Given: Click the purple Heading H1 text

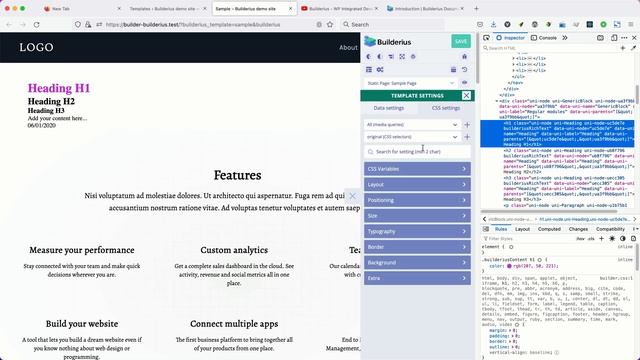Looking at the screenshot, I should pyautogui.click(x=59, y=88).
